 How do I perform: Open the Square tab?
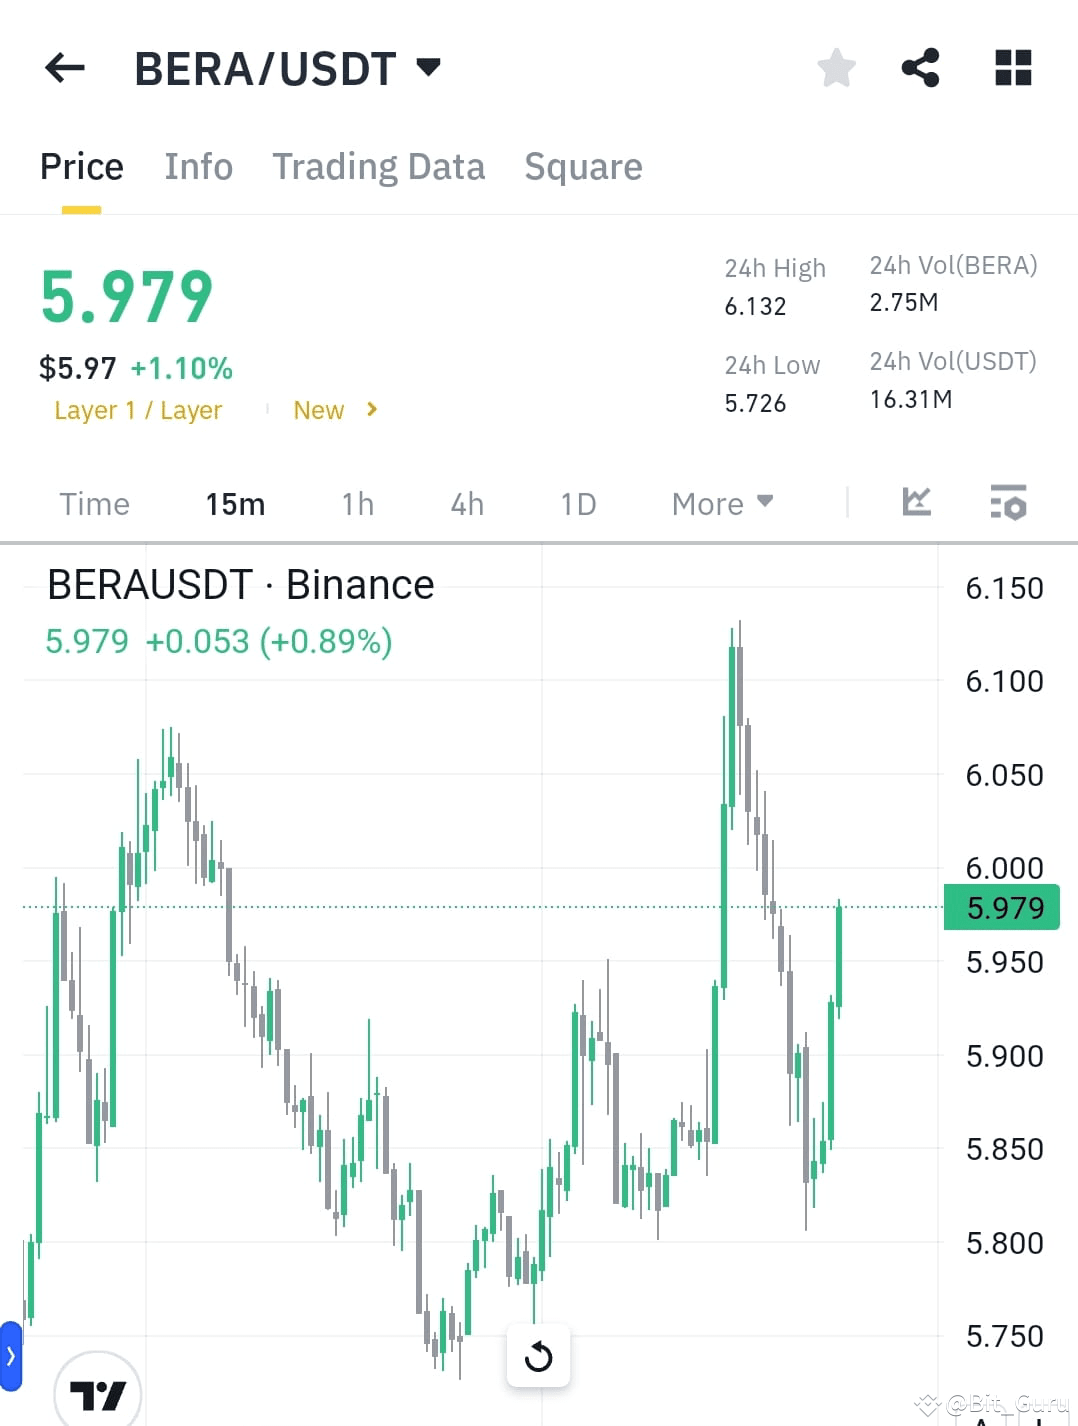pyautogui.click(x=583, y=166)
